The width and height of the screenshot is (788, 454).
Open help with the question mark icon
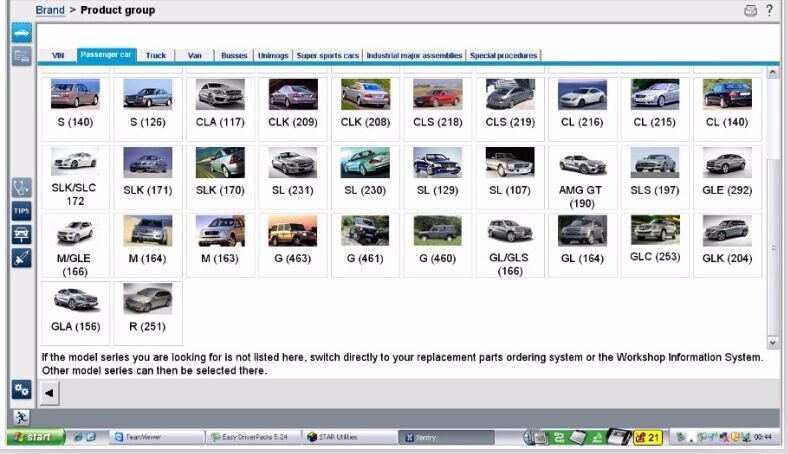769,10
